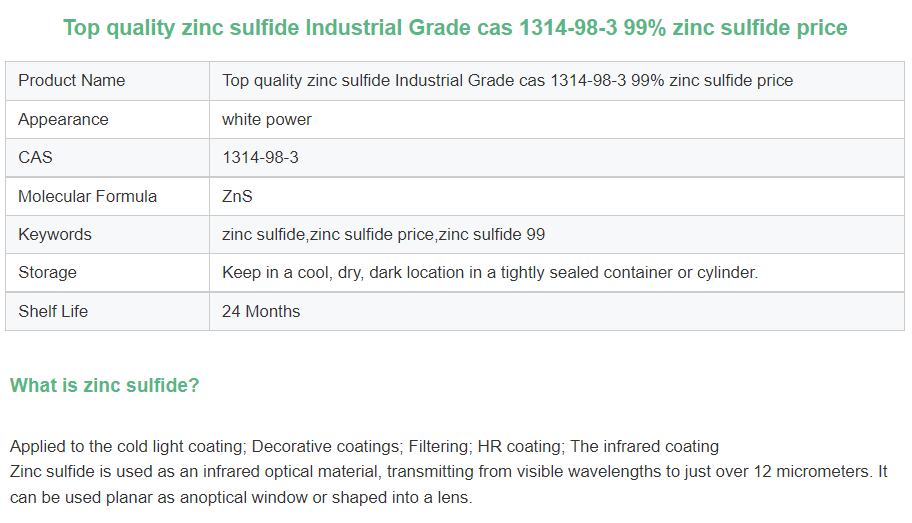
Task: Click the ZnS formula value
Action: [237, 196]
